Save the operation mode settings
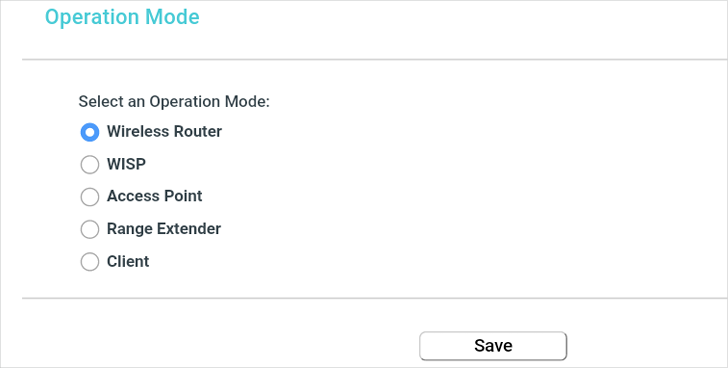This screenshot has width=728, height=368. click(493, 346)
